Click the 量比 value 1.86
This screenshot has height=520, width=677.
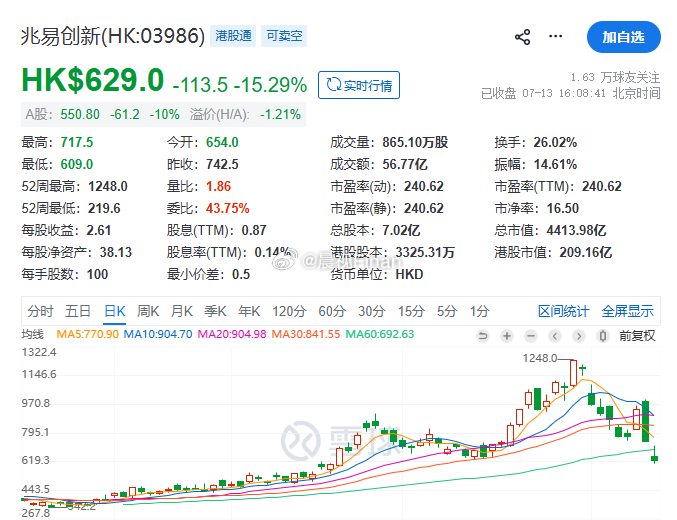[218, 187]
